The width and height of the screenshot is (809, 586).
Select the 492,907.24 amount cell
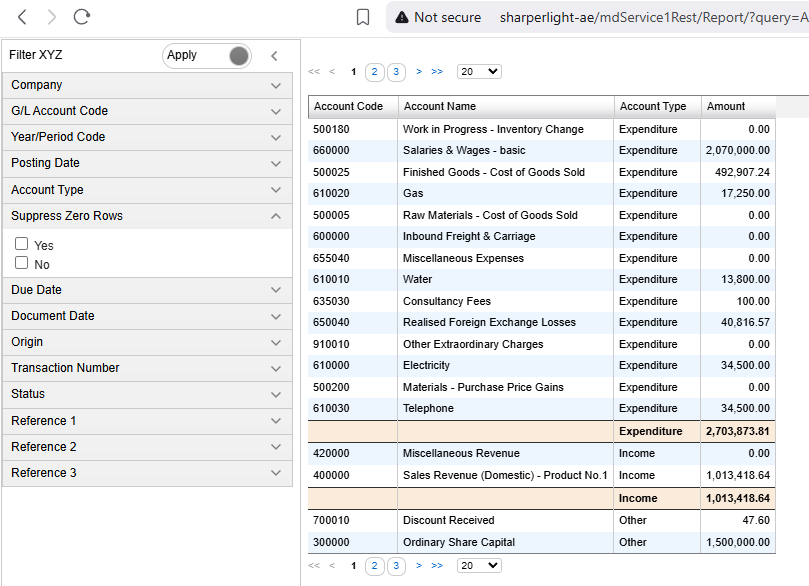[x=738, y=172]
